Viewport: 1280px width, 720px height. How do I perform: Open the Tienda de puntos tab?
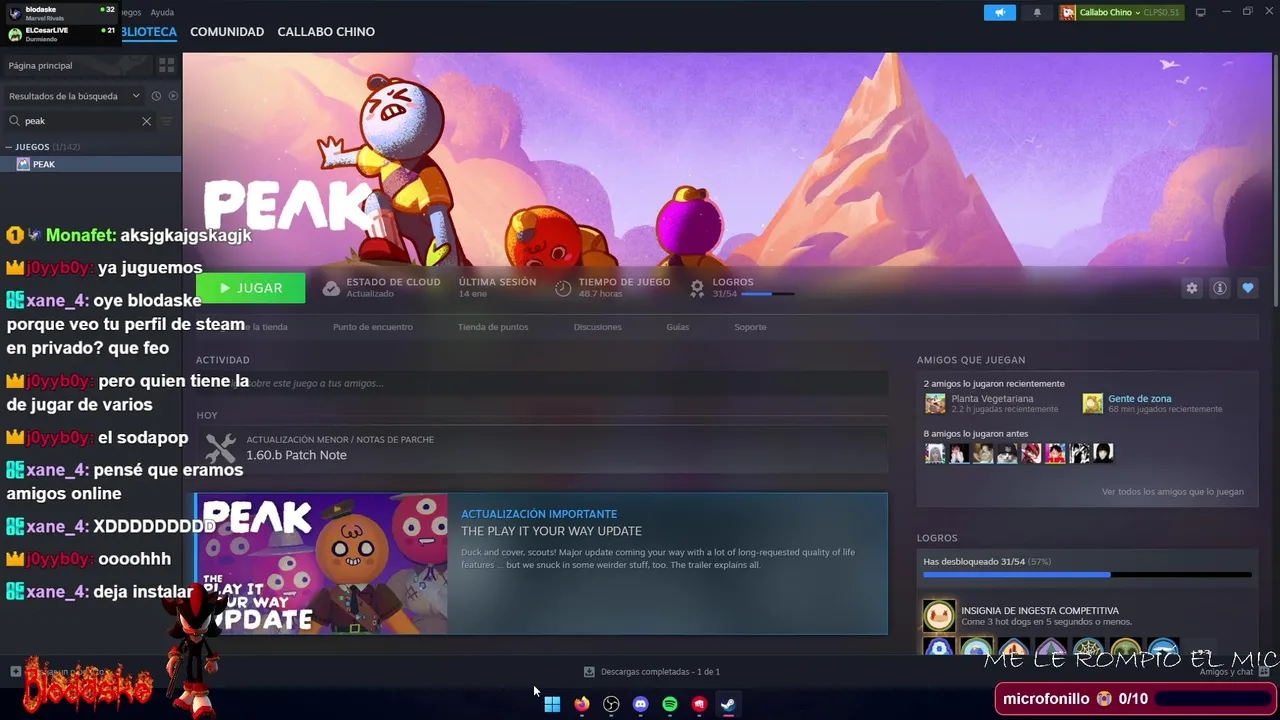pos(493,327)
